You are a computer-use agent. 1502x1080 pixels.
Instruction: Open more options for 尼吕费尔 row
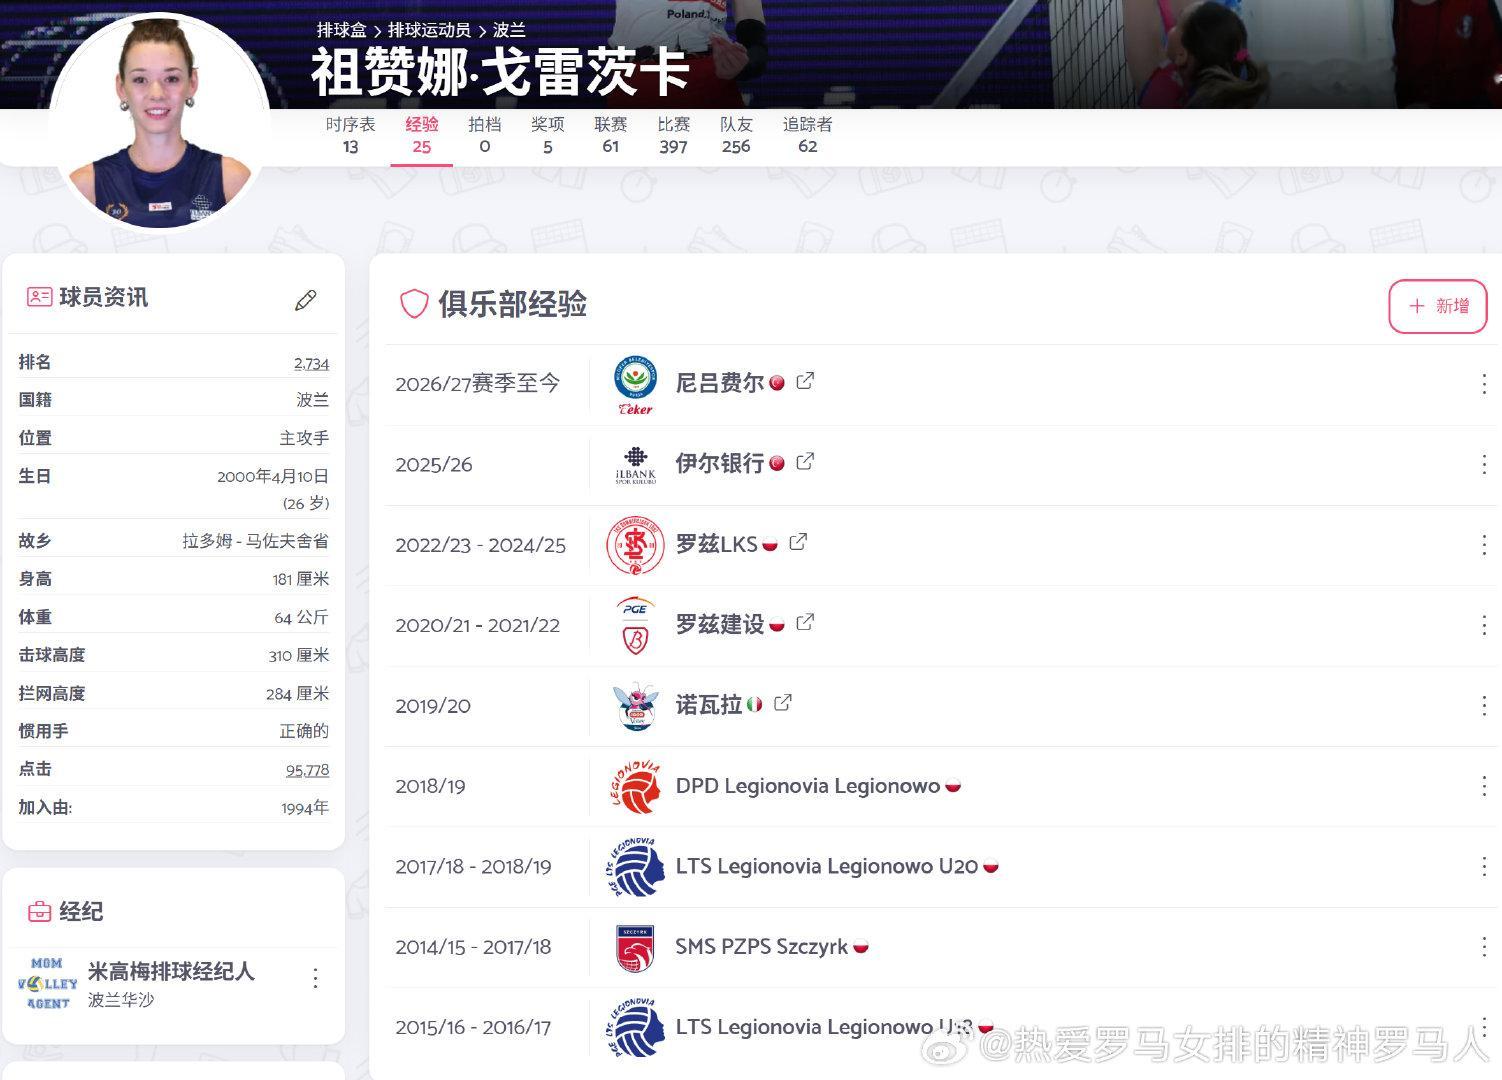[1484, 384]
